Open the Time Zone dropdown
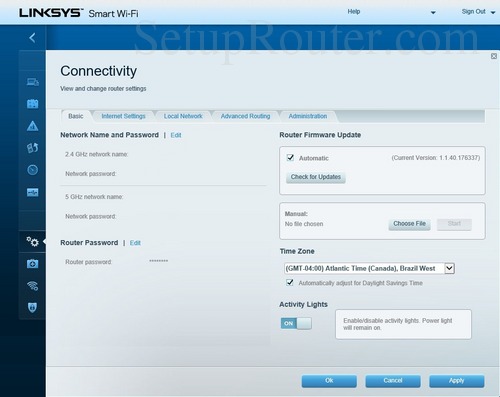The image size is (500, 397). [369, 268]
